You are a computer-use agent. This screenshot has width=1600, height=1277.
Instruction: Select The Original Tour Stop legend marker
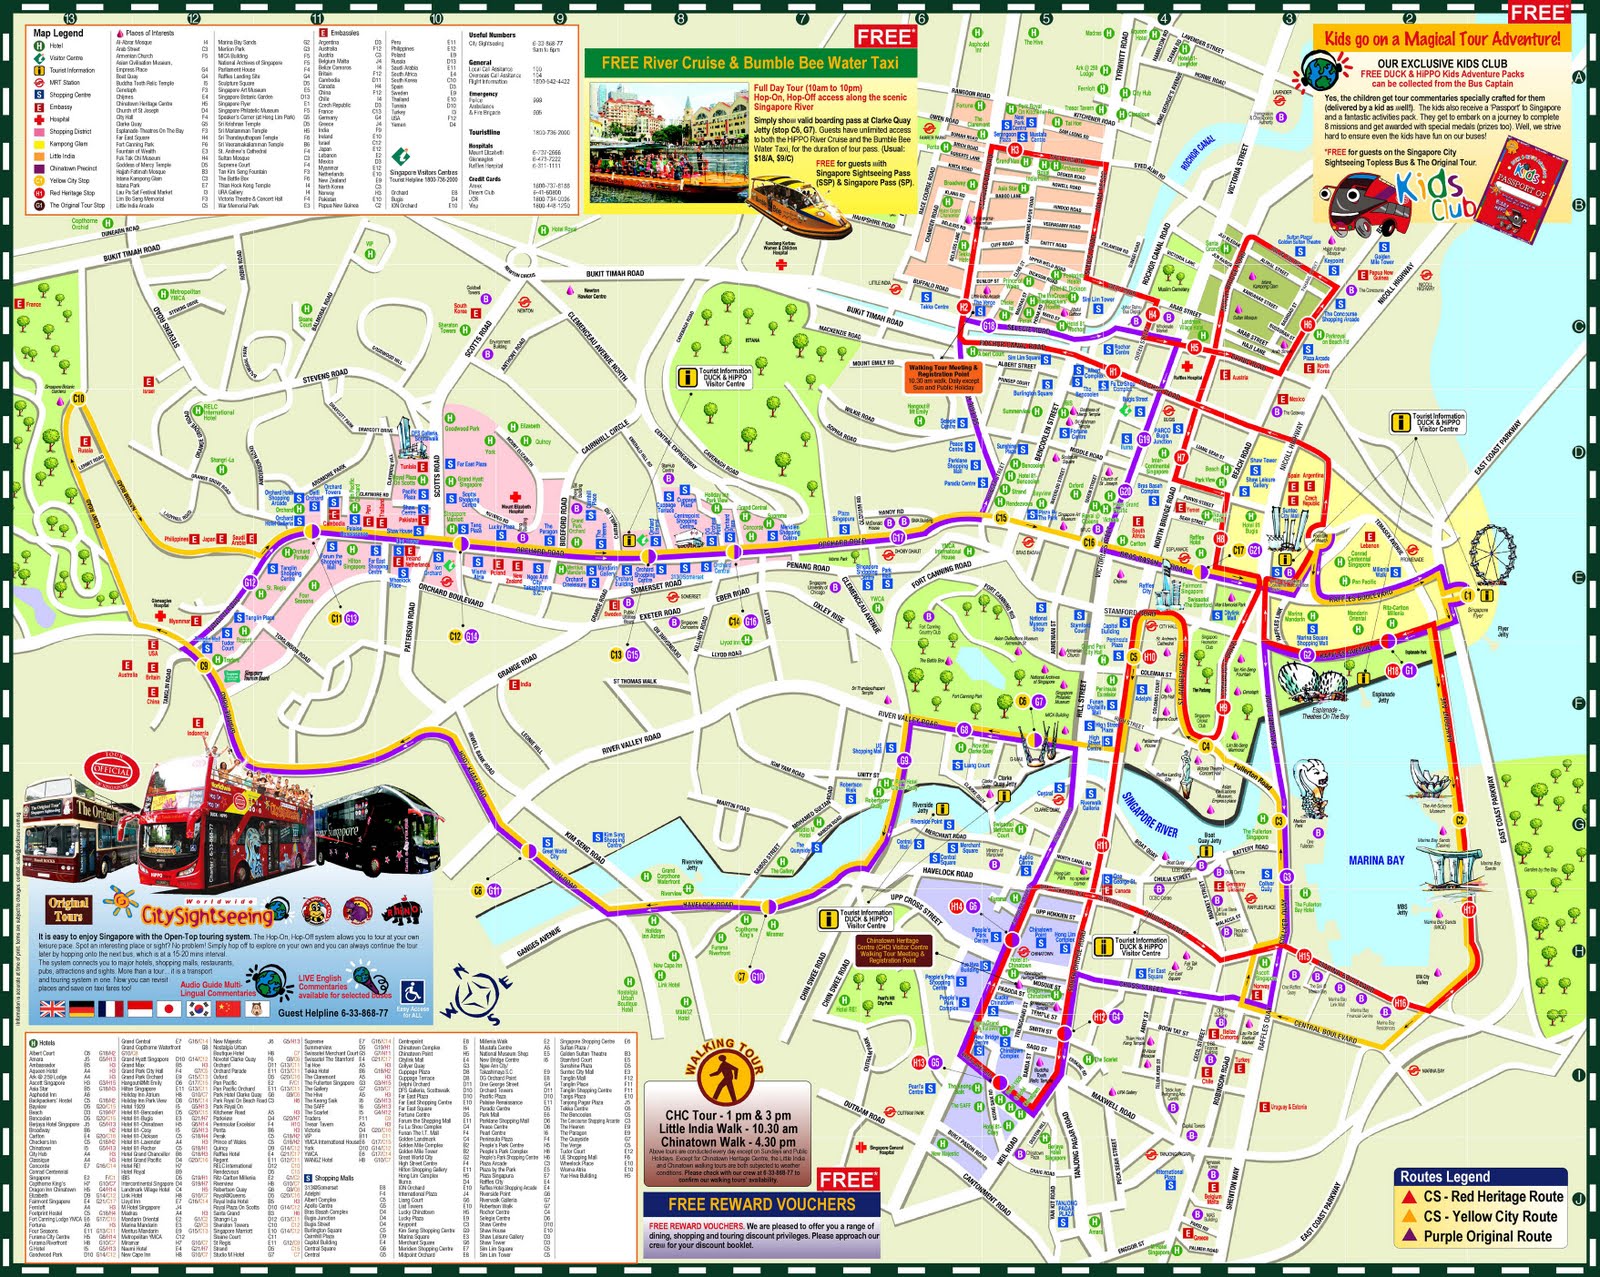(39, 205)
